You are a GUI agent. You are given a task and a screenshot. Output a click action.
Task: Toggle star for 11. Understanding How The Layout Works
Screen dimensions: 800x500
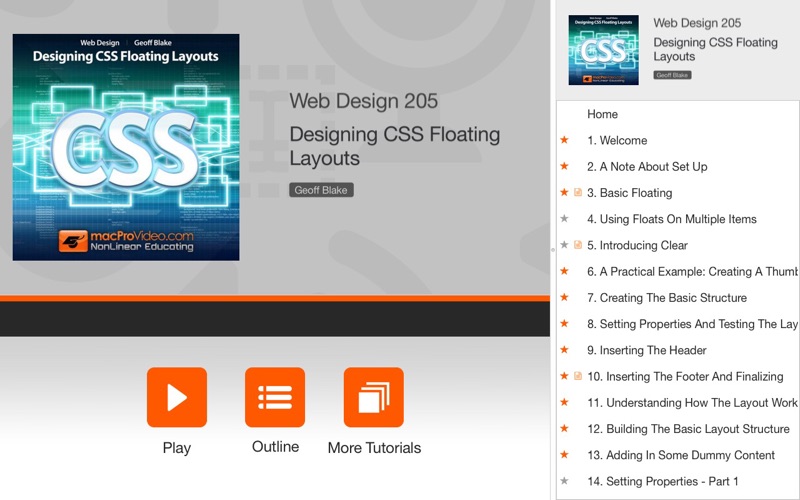pyautogui.click(x=564, y=402)
